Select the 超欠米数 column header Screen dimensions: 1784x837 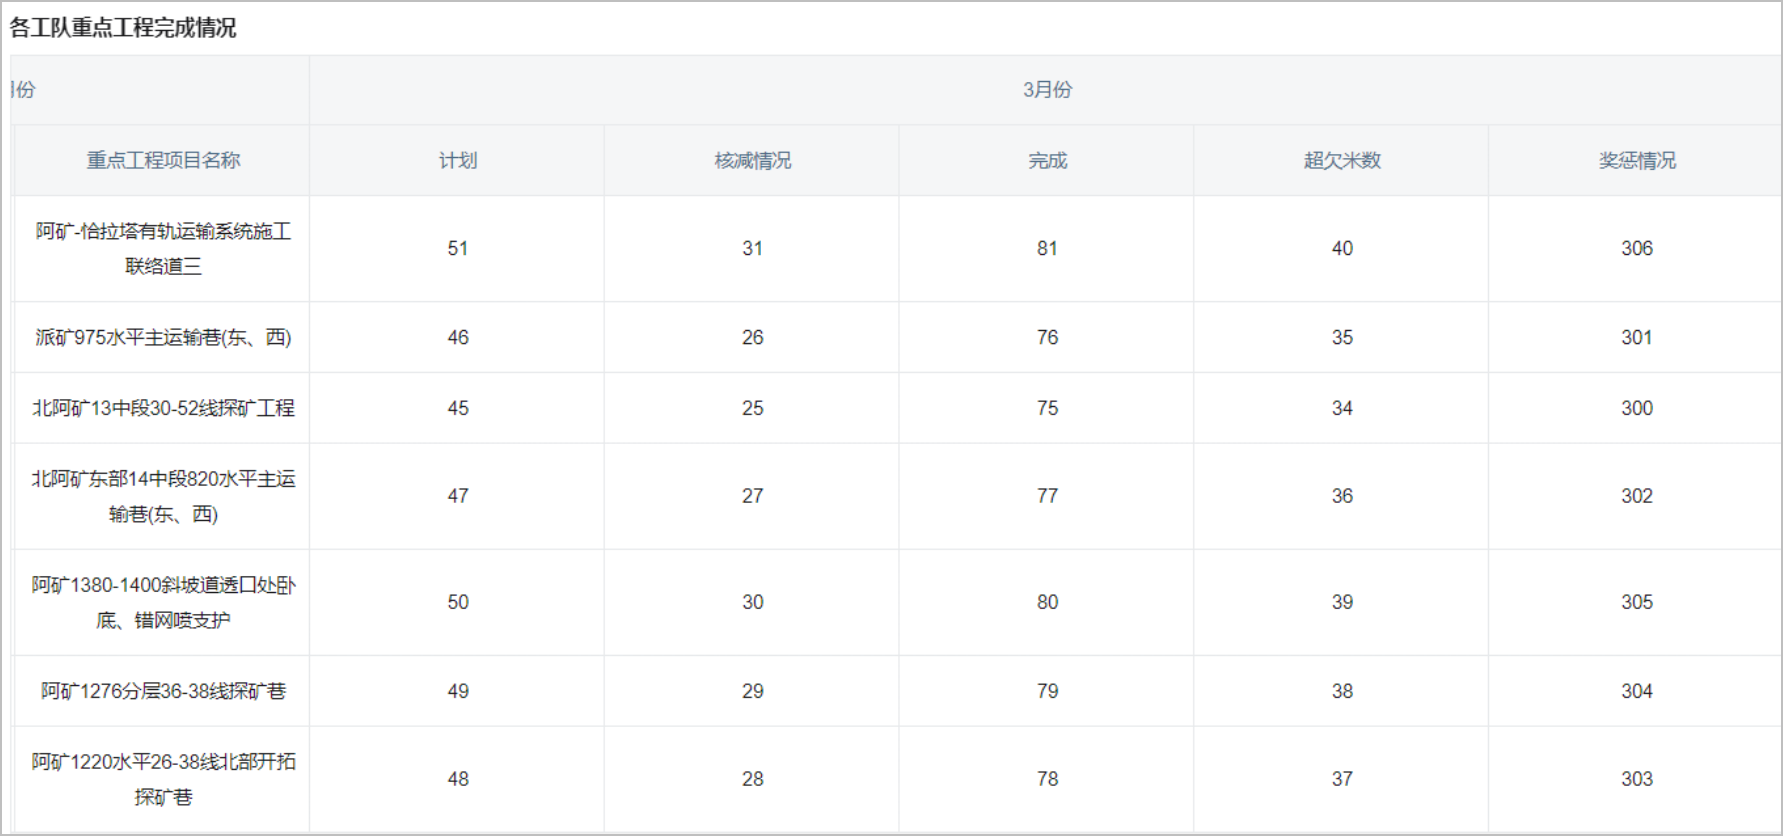[1342, 160]
